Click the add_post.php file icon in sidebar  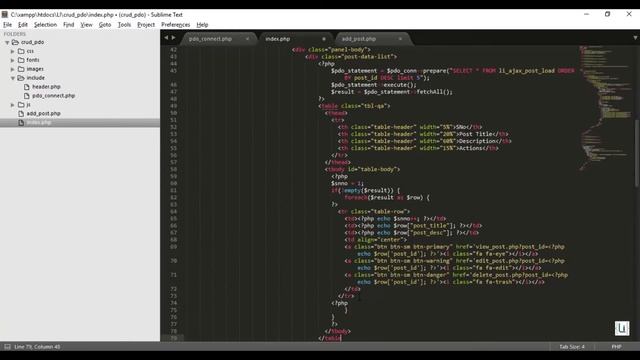point(21,113)
